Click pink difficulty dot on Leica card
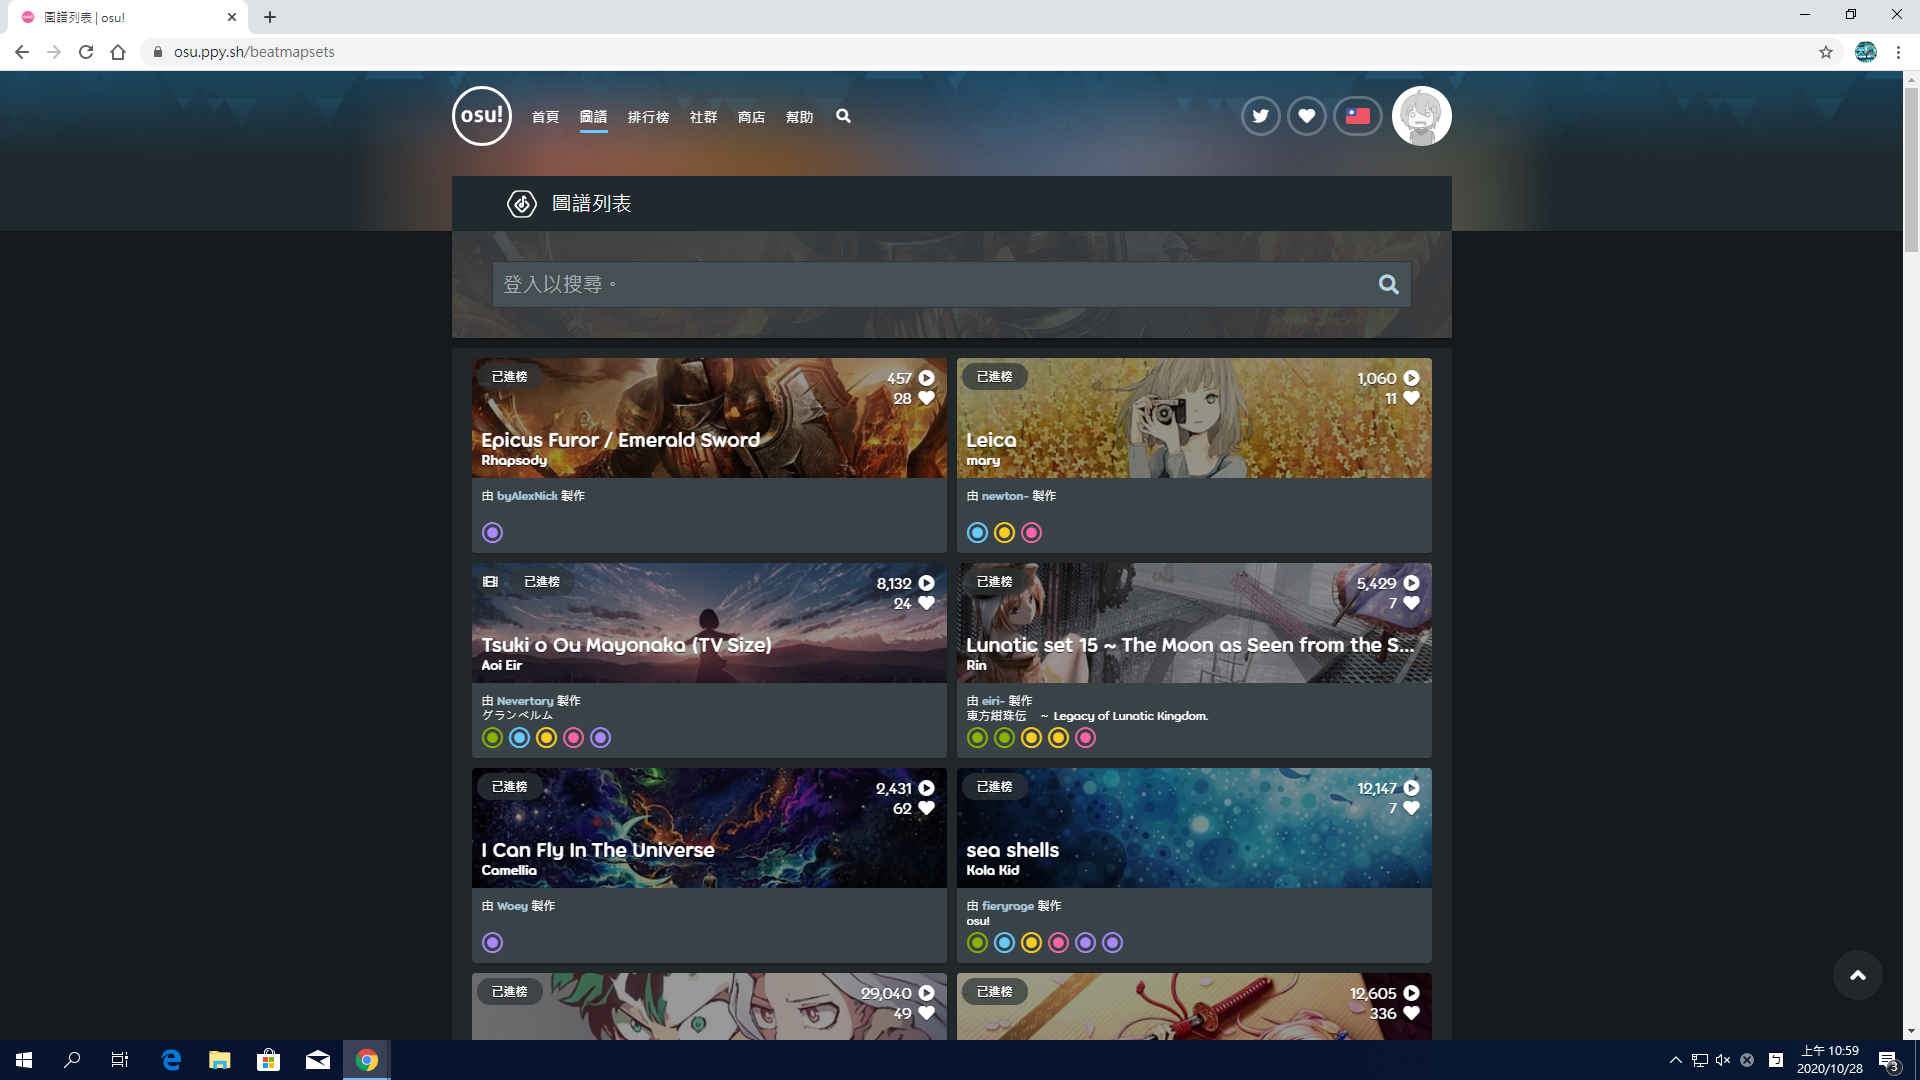 click(x=1031, y=533)
